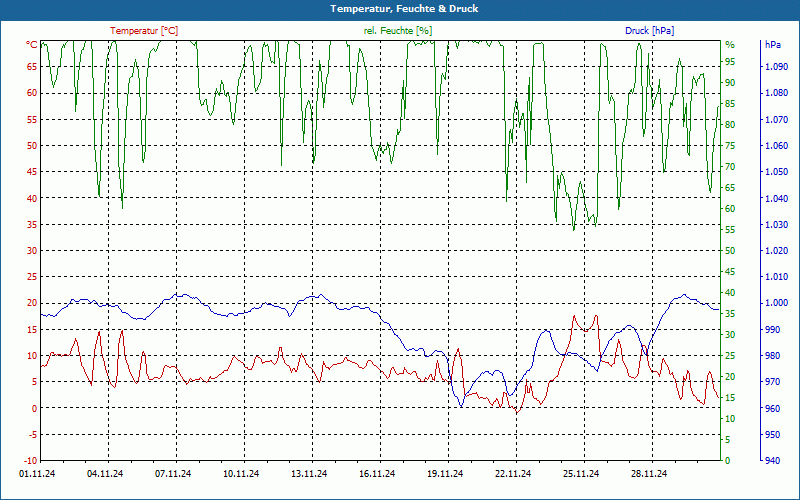
Task: Click the pressure axis value 1.090
Action: point(776,66)
